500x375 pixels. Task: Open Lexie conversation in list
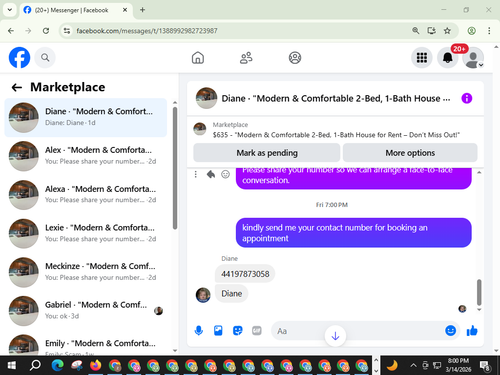pyautogui.click(x=86, y=233)
